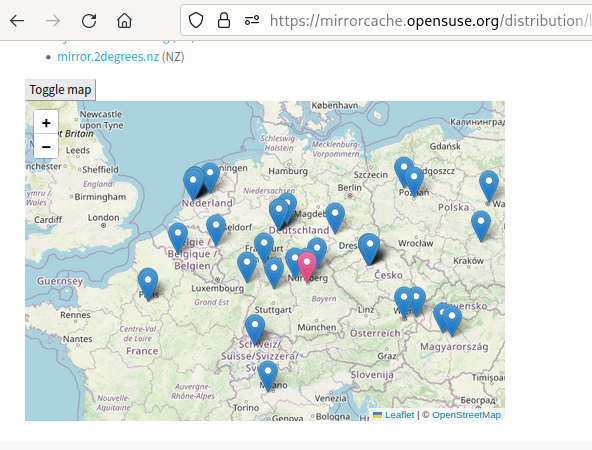Zoom in the map with plus
Image resolution: width=592 pixels, height=450 pixels.
pyautogui.click(x=46, y=122)
